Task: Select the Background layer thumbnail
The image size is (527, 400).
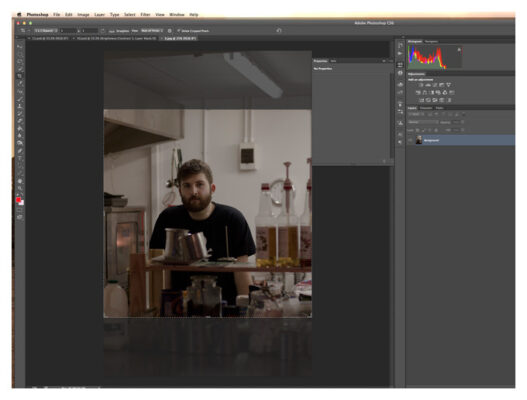Action: (419, 140)
